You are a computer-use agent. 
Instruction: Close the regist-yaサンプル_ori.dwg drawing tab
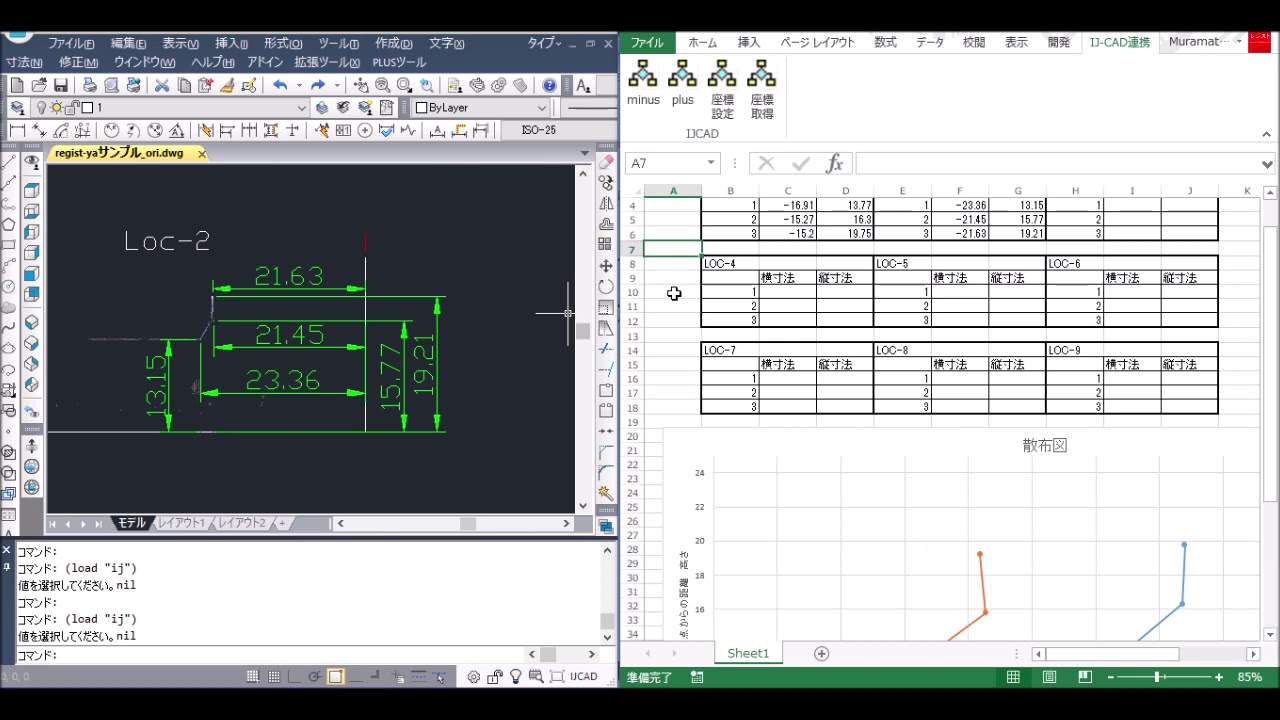(x=202, y=154)
